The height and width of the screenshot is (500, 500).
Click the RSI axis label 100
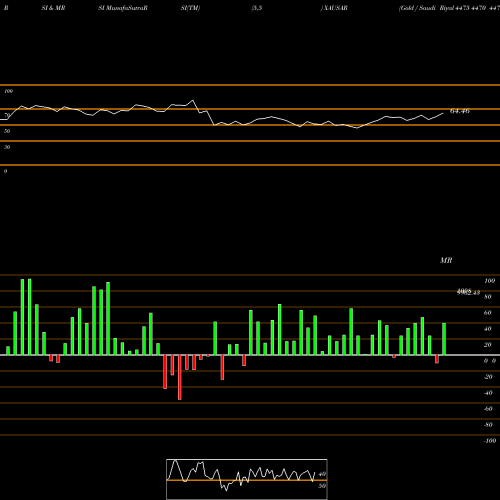coord(8,91)
